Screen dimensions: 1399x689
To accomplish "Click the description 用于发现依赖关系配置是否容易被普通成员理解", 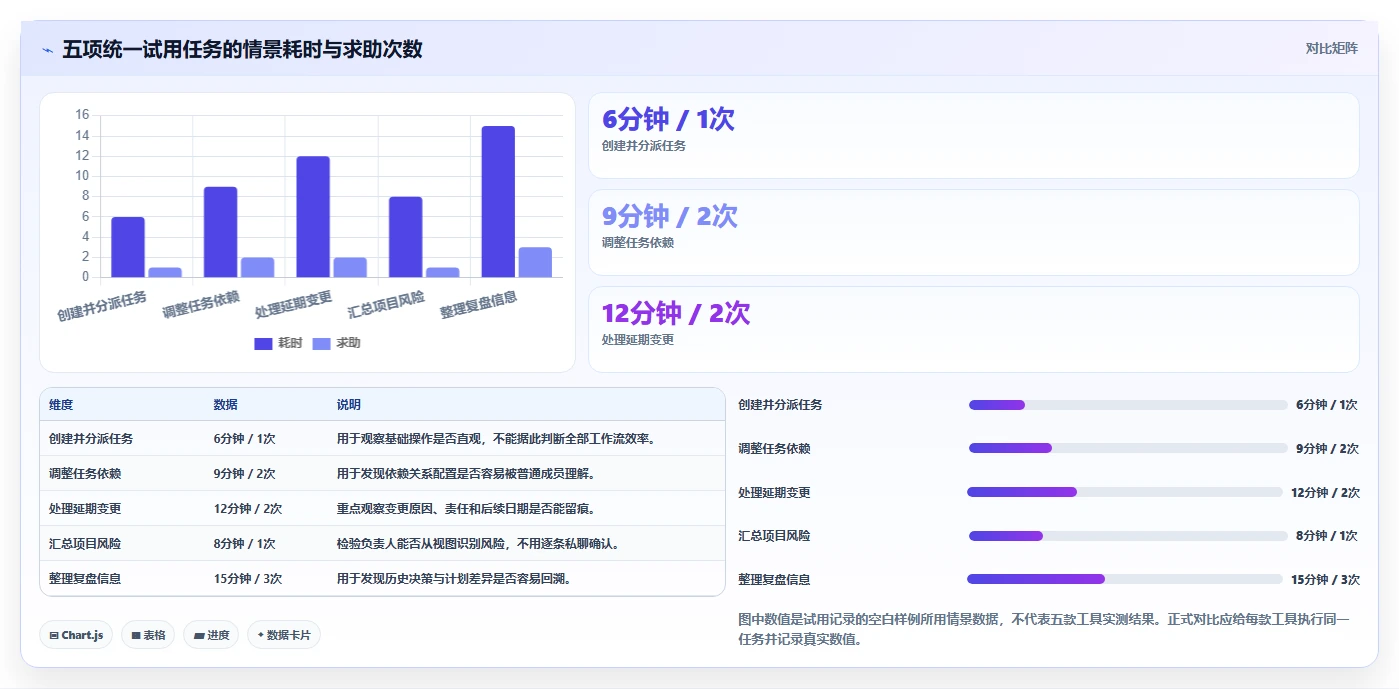I will coord(467,474).
